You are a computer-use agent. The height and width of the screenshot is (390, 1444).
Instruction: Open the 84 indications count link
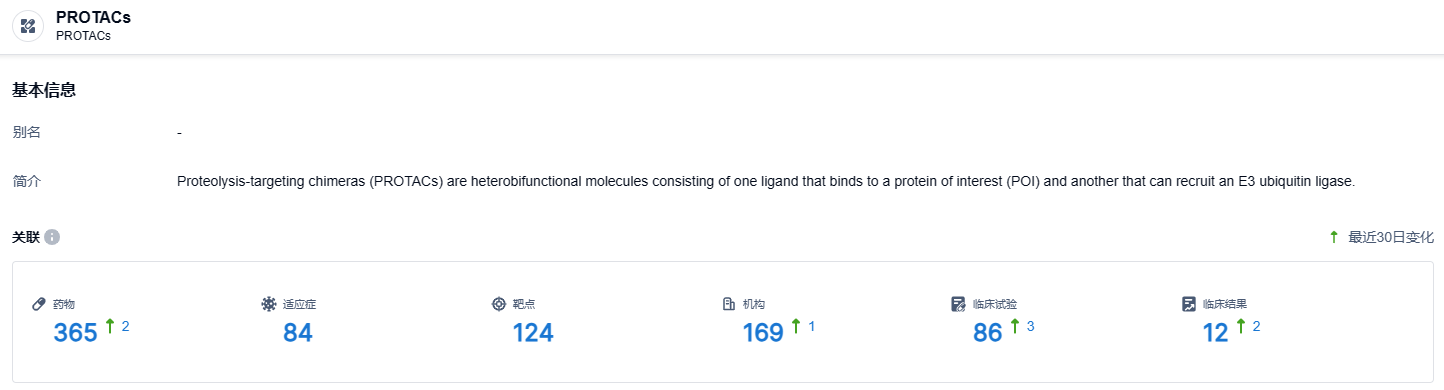click(298, 333)
